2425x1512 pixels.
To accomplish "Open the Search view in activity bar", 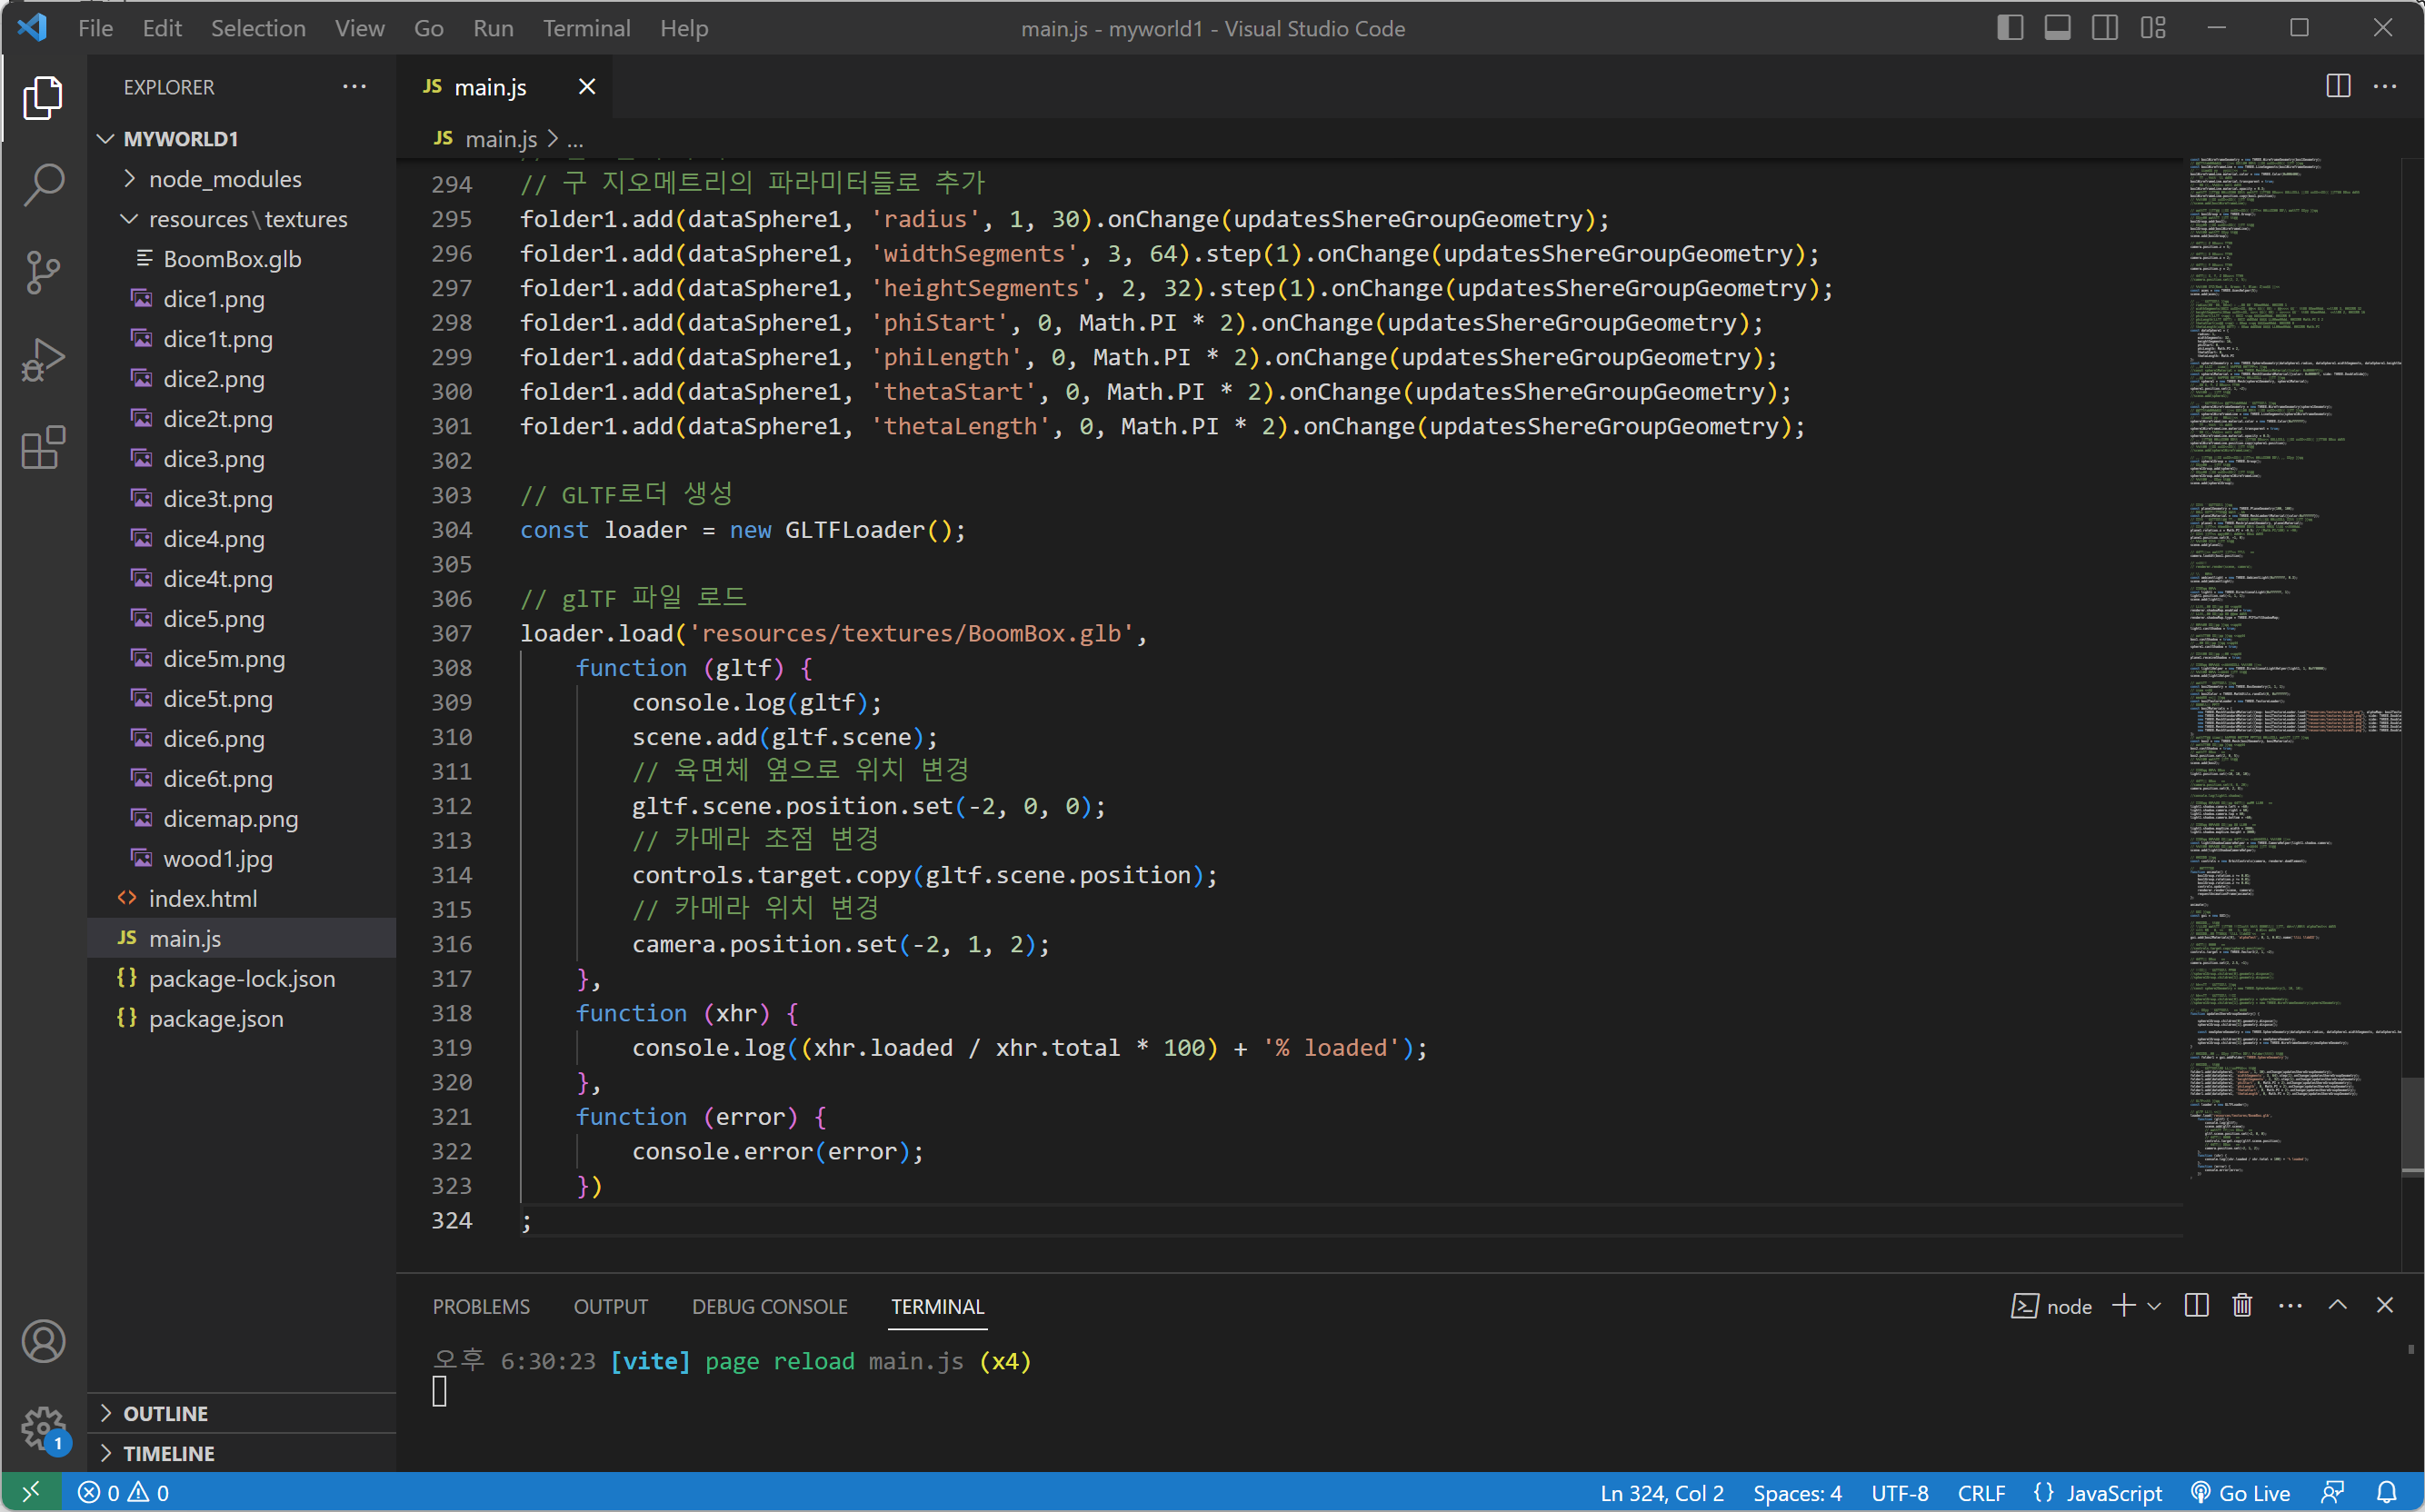I will click(x=43, y=185).
